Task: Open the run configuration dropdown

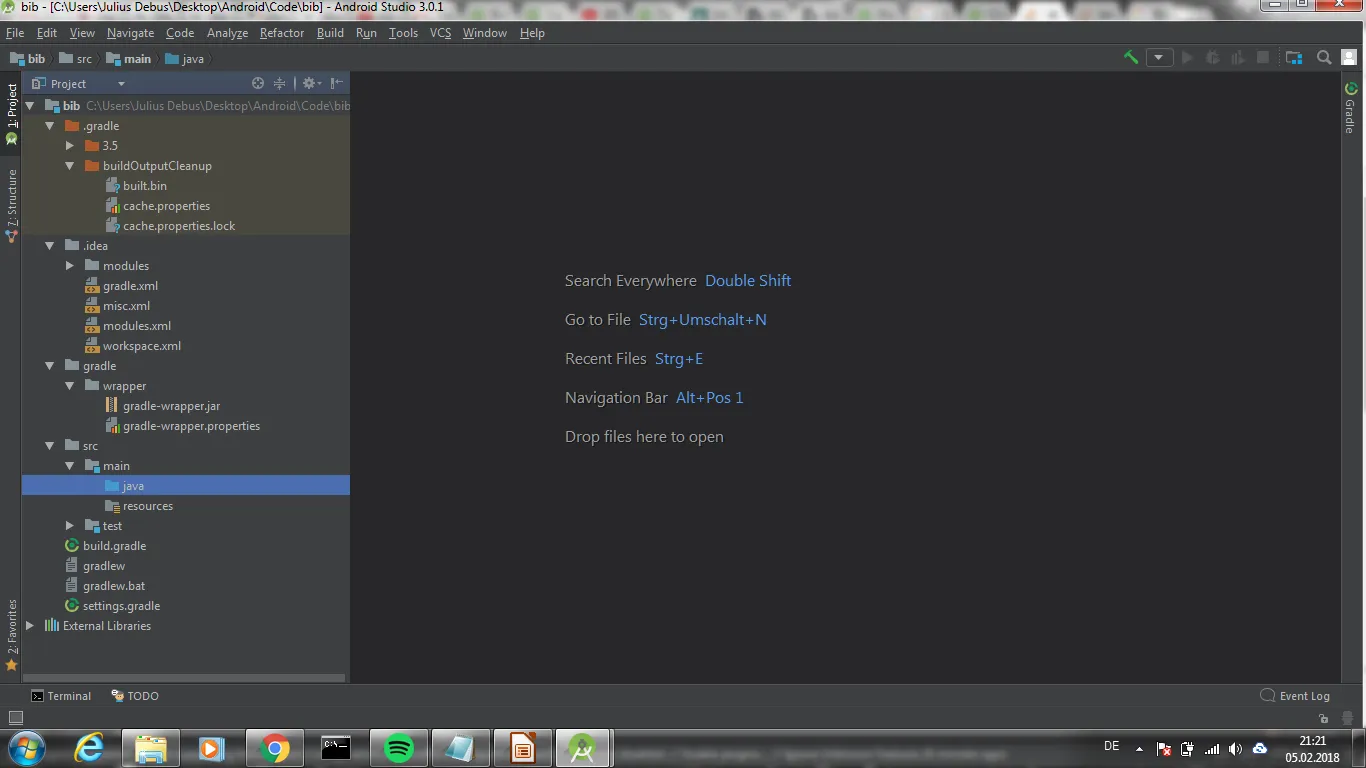Action: pos(1159,58)
